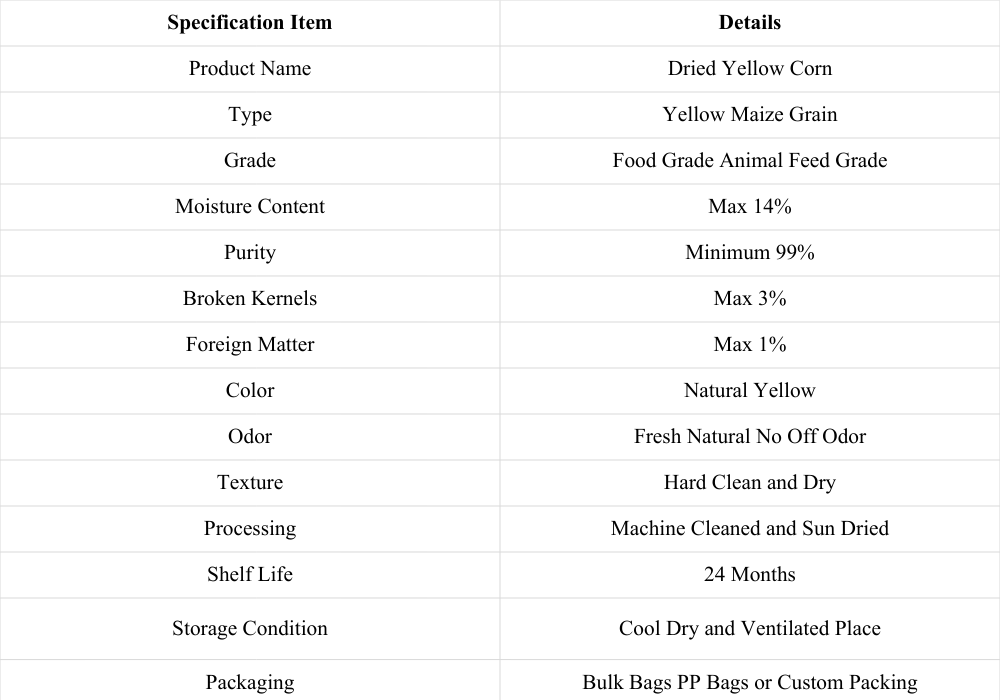This screenshot has width=1000, height=700.
Task: Select the Grade row label
Action: click(x=249, y=160)
